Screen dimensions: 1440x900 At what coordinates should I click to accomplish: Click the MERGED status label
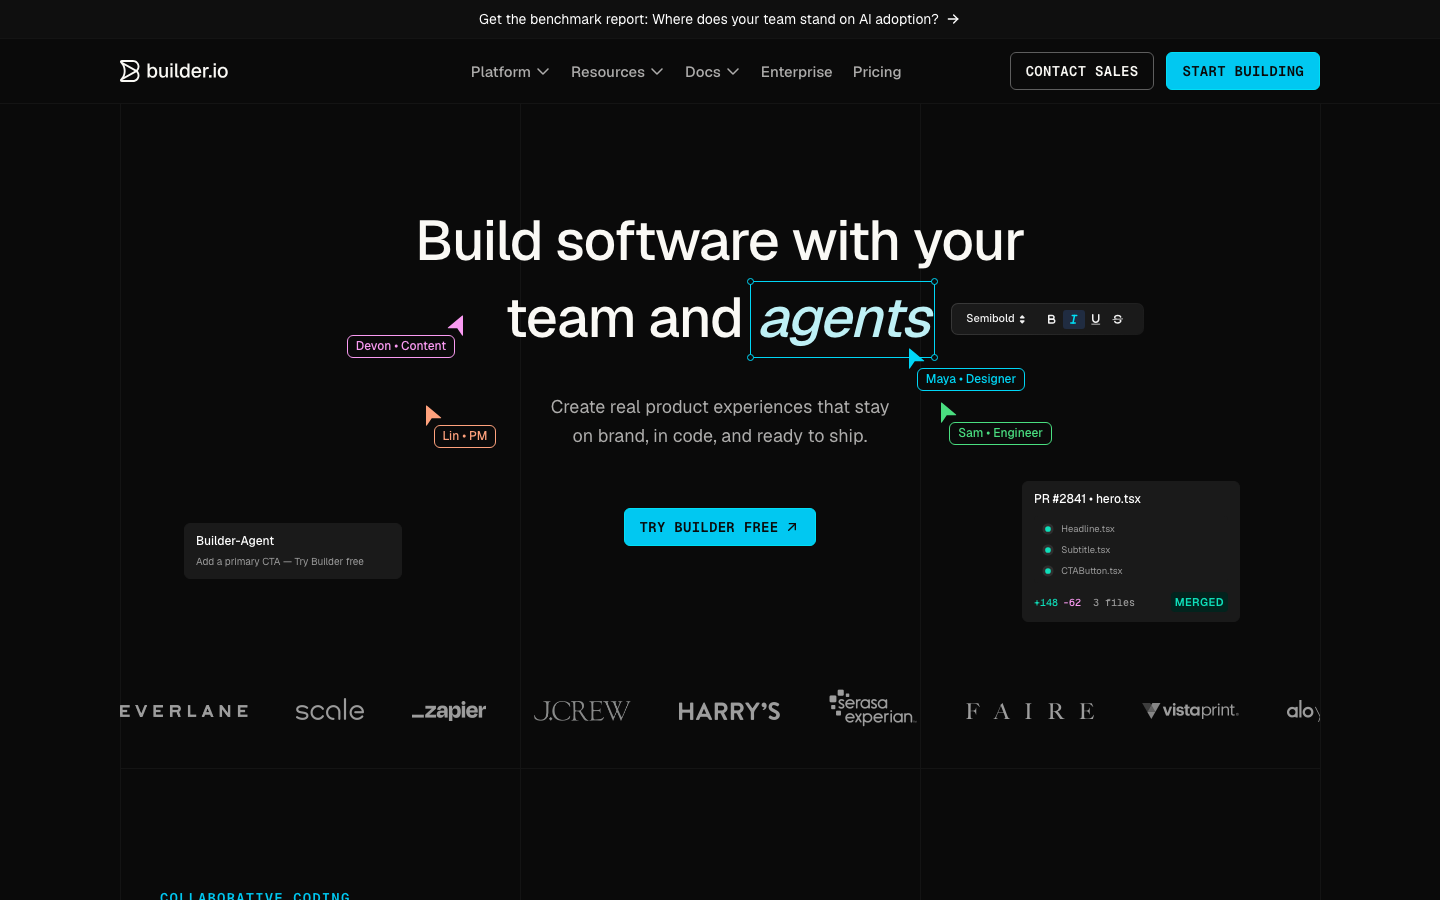tap(1199, 602)
